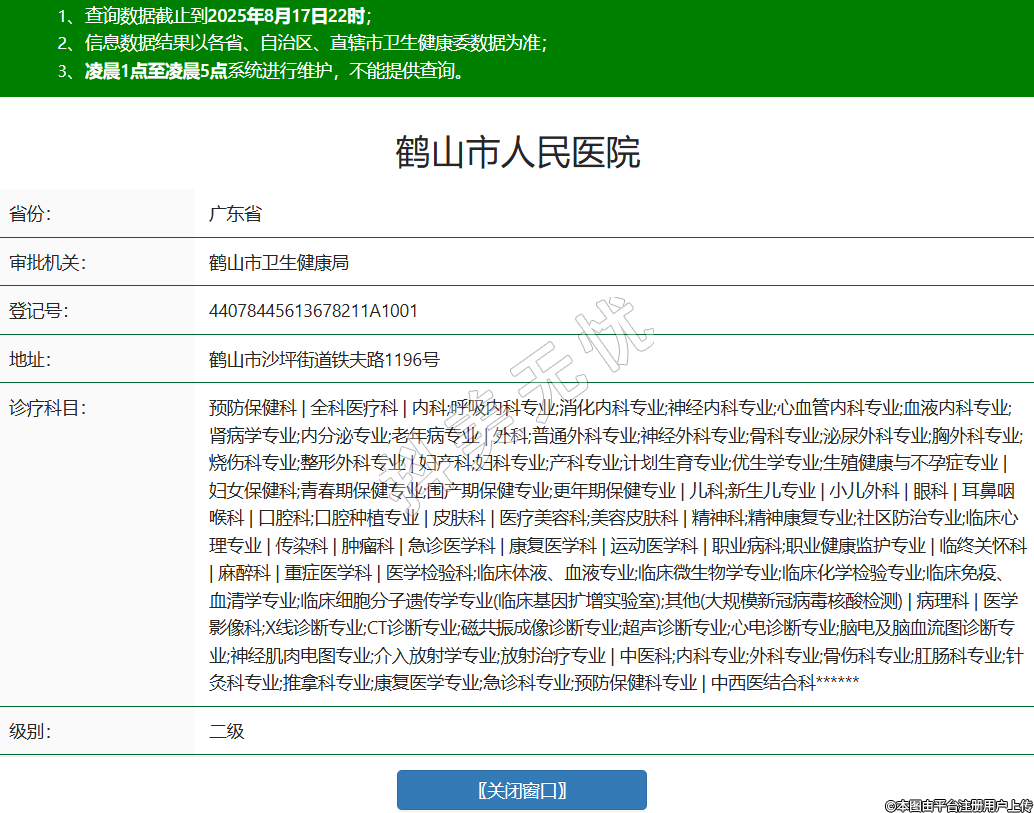Select the 审批机关 field label

[48, 262]
